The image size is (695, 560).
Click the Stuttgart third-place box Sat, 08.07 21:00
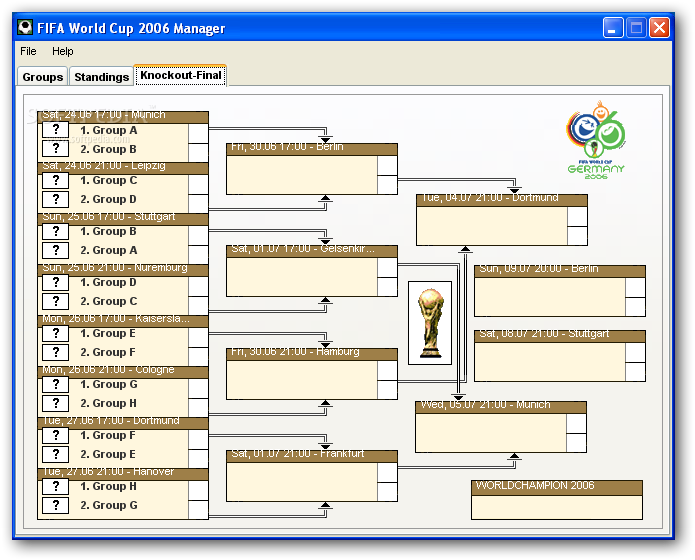tap(560, 356)
